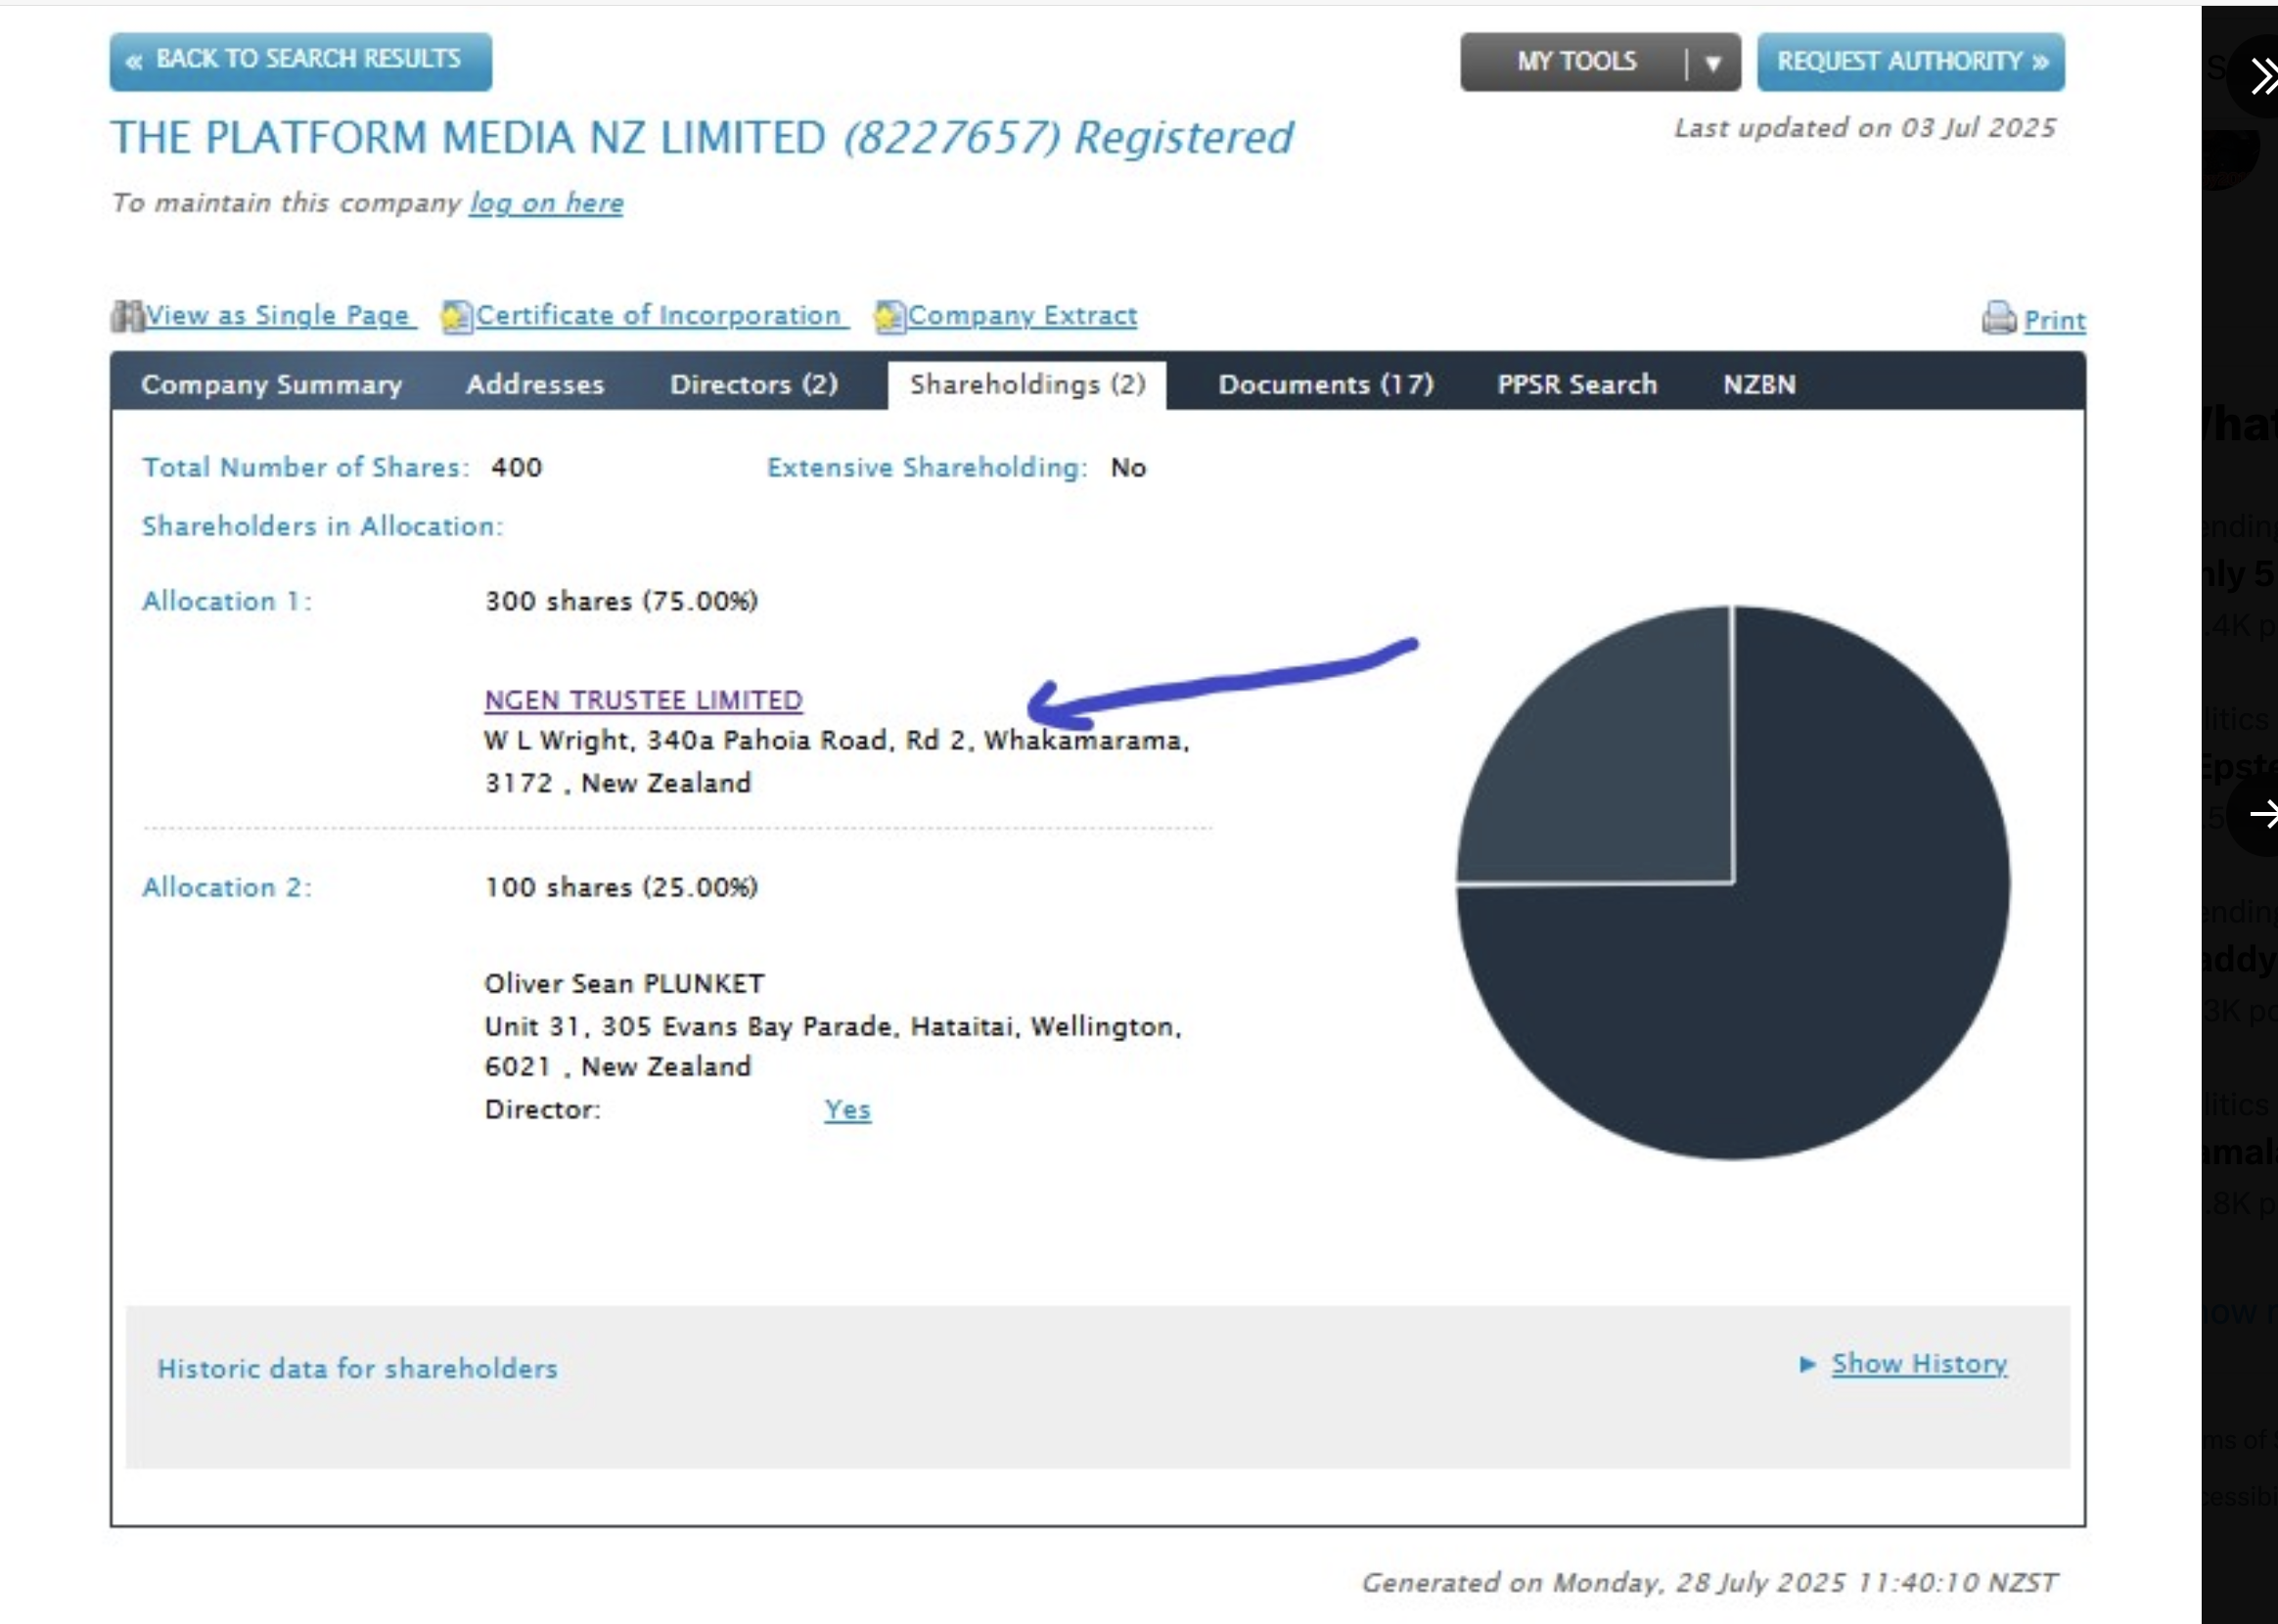Click the binoculars icon beside View as Single Page
The image size is (2278, 1624).
pos(127,316)
